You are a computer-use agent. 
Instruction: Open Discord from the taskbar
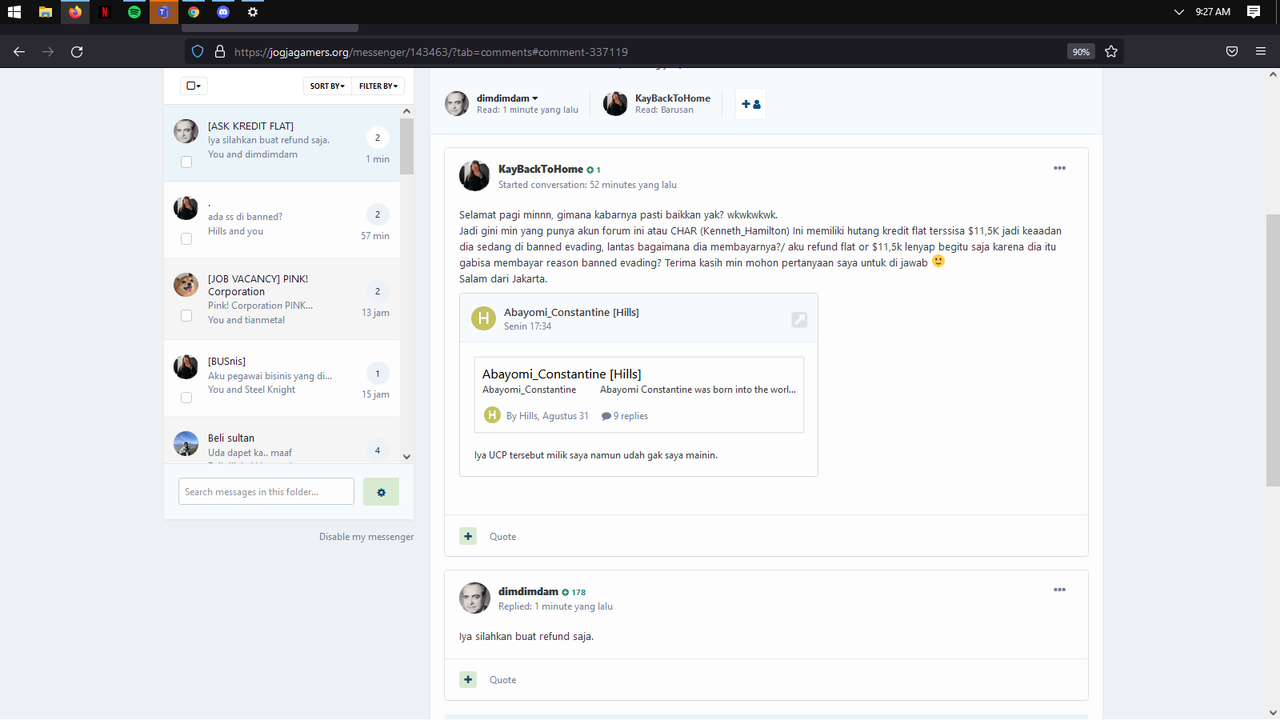pos(223,12)
